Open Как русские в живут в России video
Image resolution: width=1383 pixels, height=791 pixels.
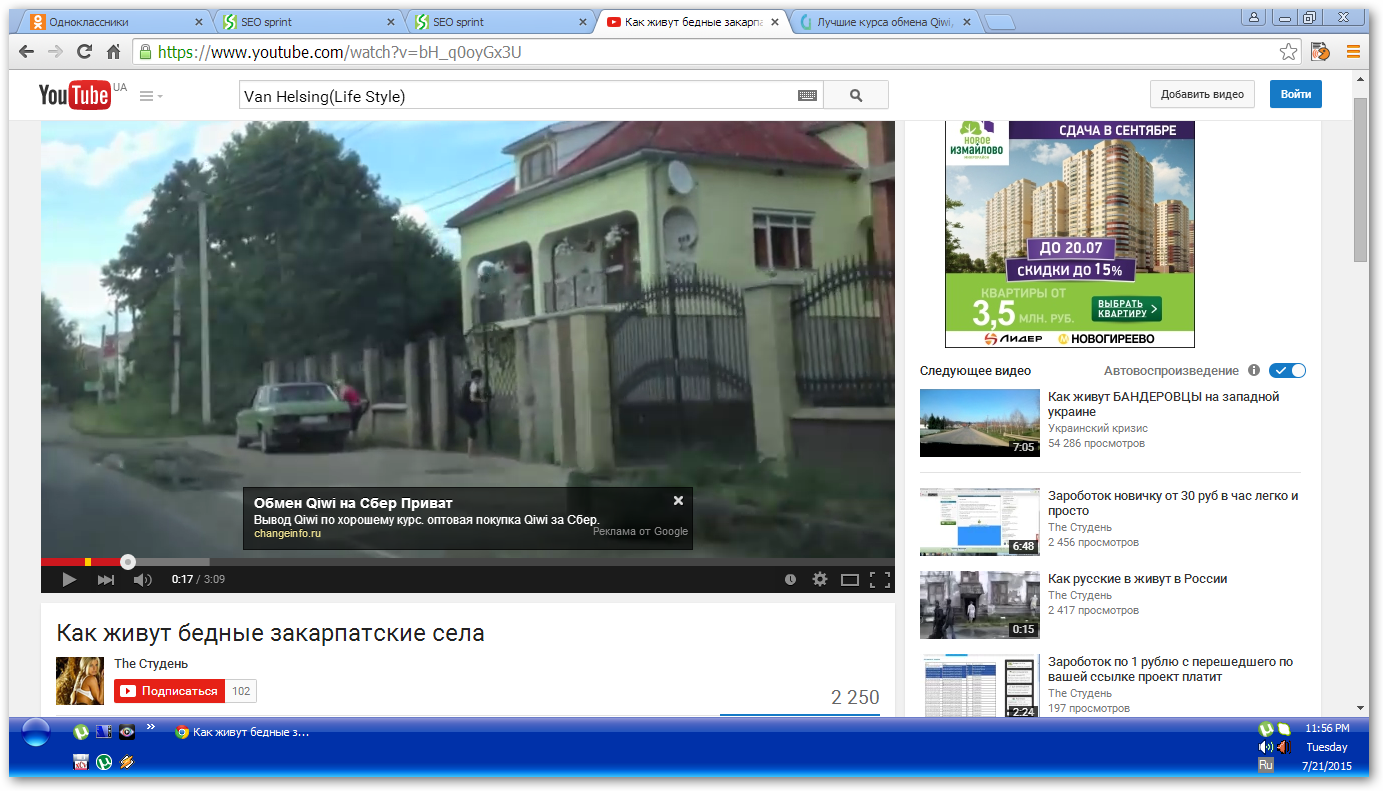(x=1137, y=579)
